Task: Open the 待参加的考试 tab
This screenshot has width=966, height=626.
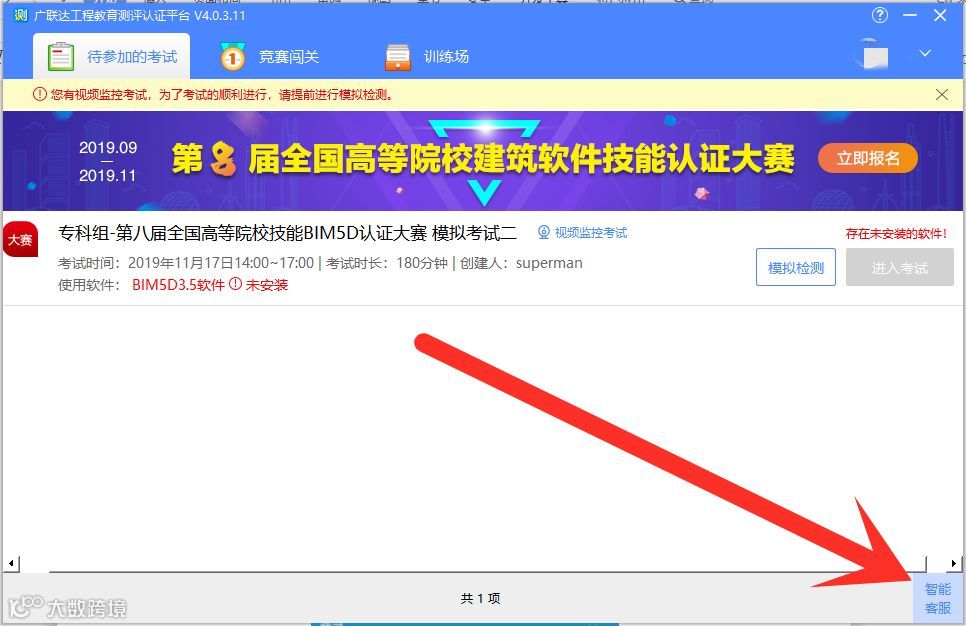Action: (x=112, y=56)
